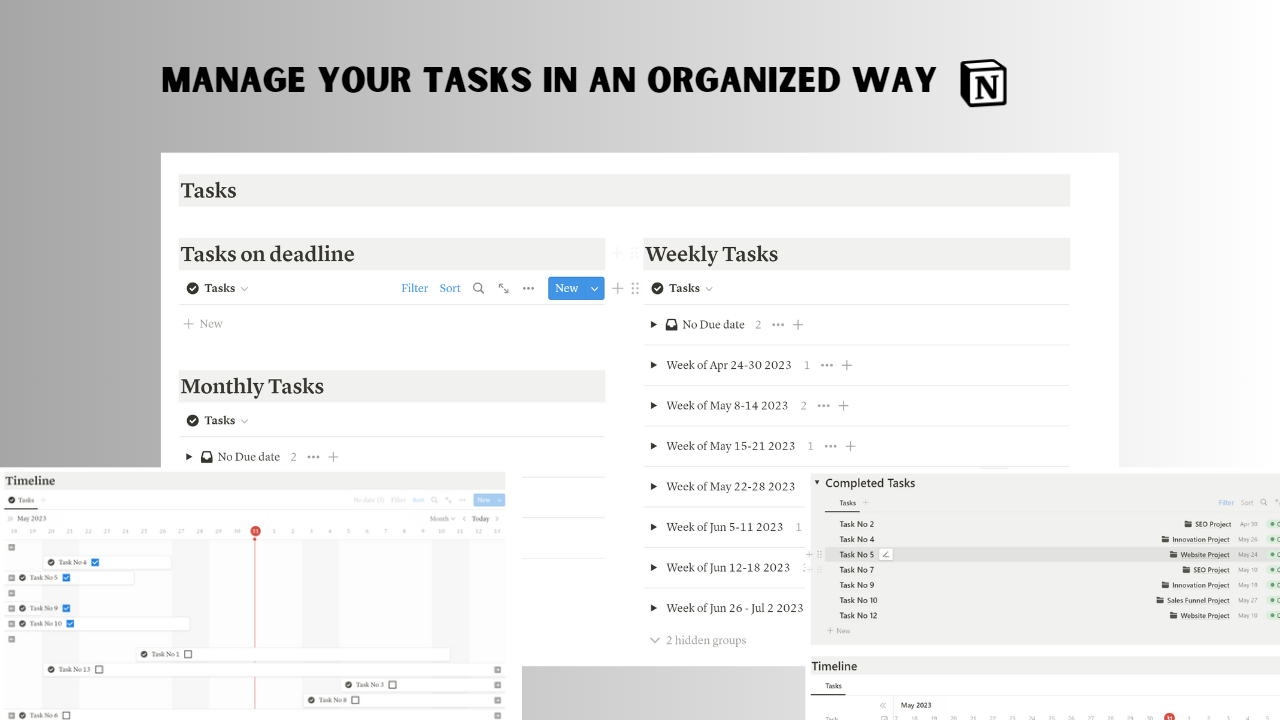The width and height of the screenshot is (1280, 720).
Task: Open options for Monthly No Due date group
Action: pyautogui.click(x=314, y=457)
